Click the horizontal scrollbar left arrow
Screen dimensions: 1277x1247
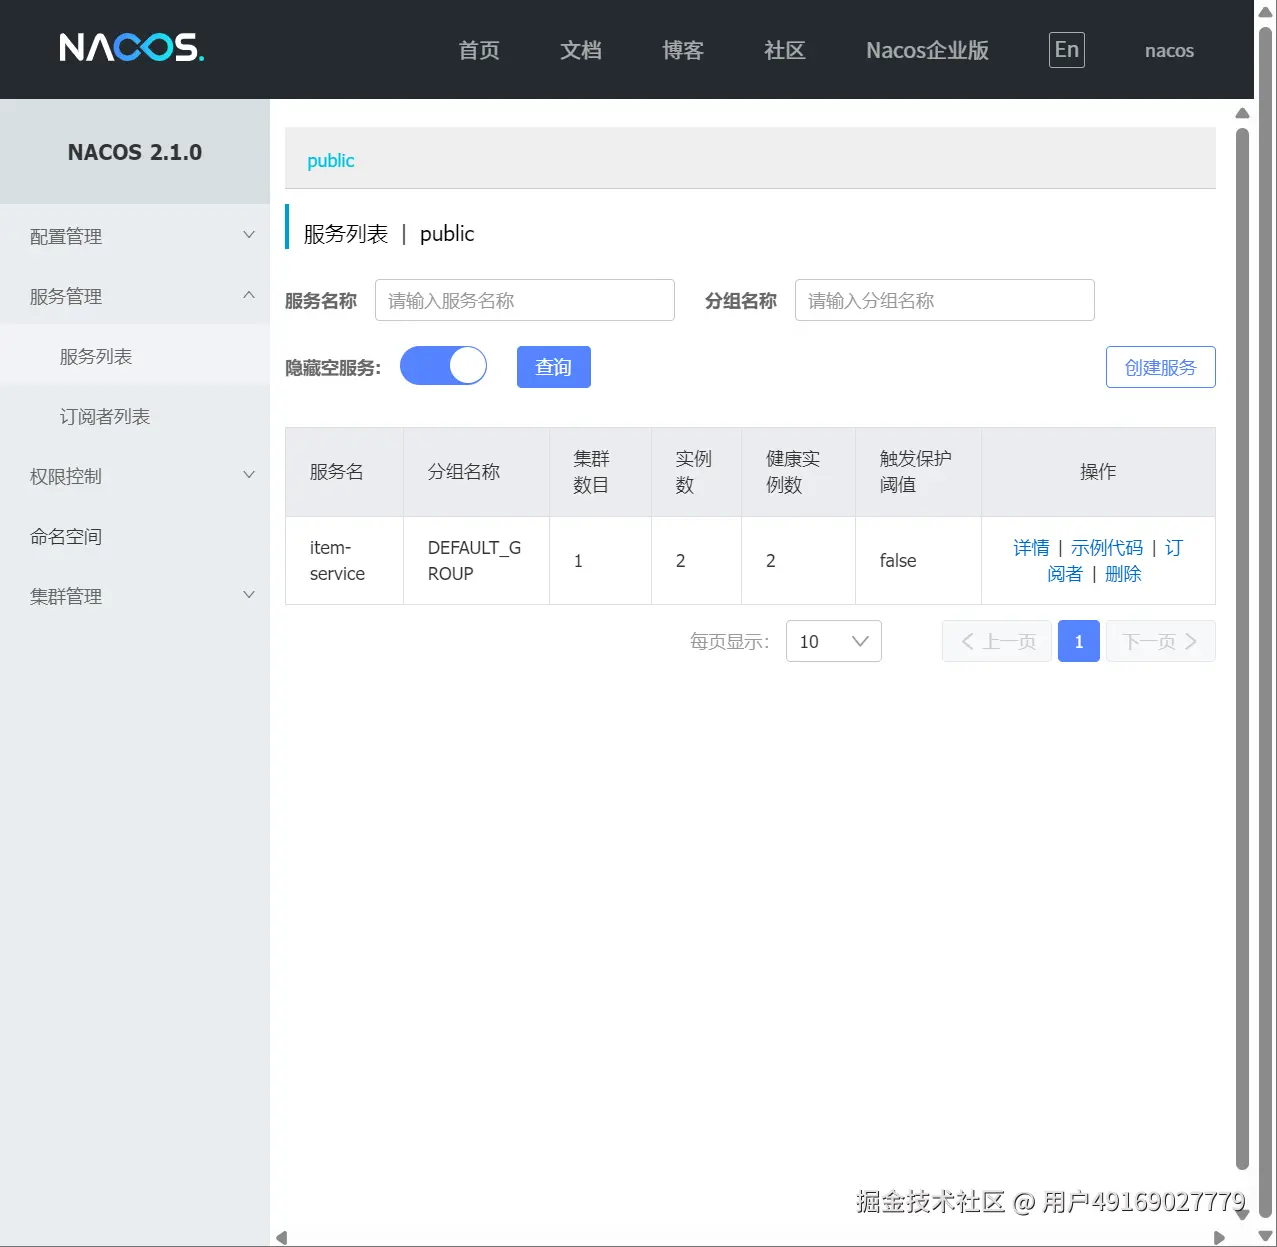282,1237
